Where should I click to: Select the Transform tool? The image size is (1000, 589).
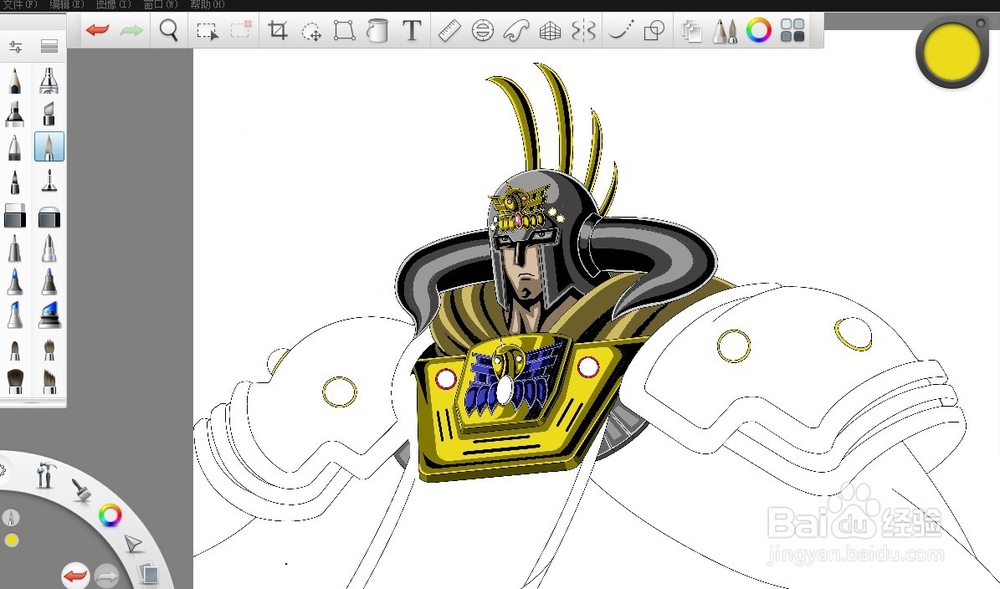[344, 30]
